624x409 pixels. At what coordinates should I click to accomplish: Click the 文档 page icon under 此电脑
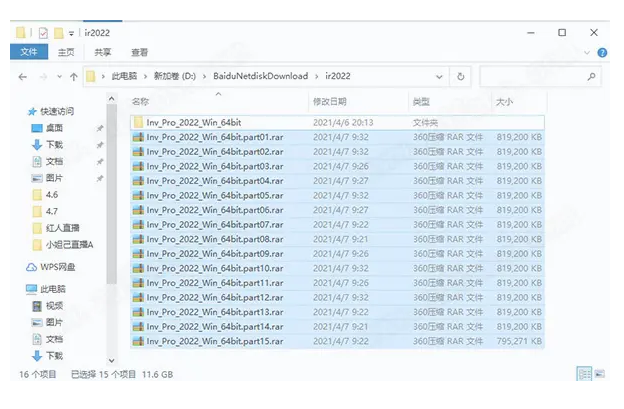coord(37,339)
